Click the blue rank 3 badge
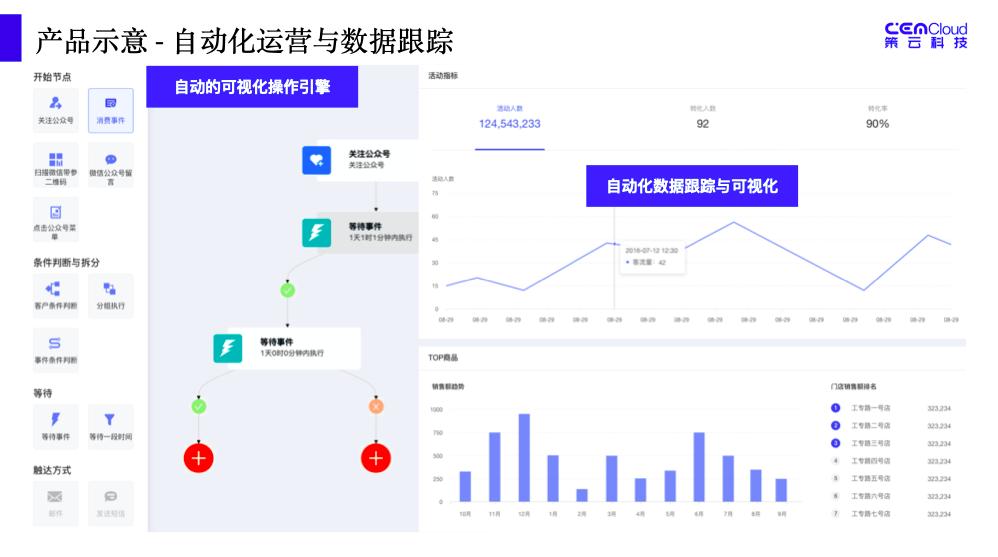The height and width of the screenshot is (557, 998). pos(836,444)
